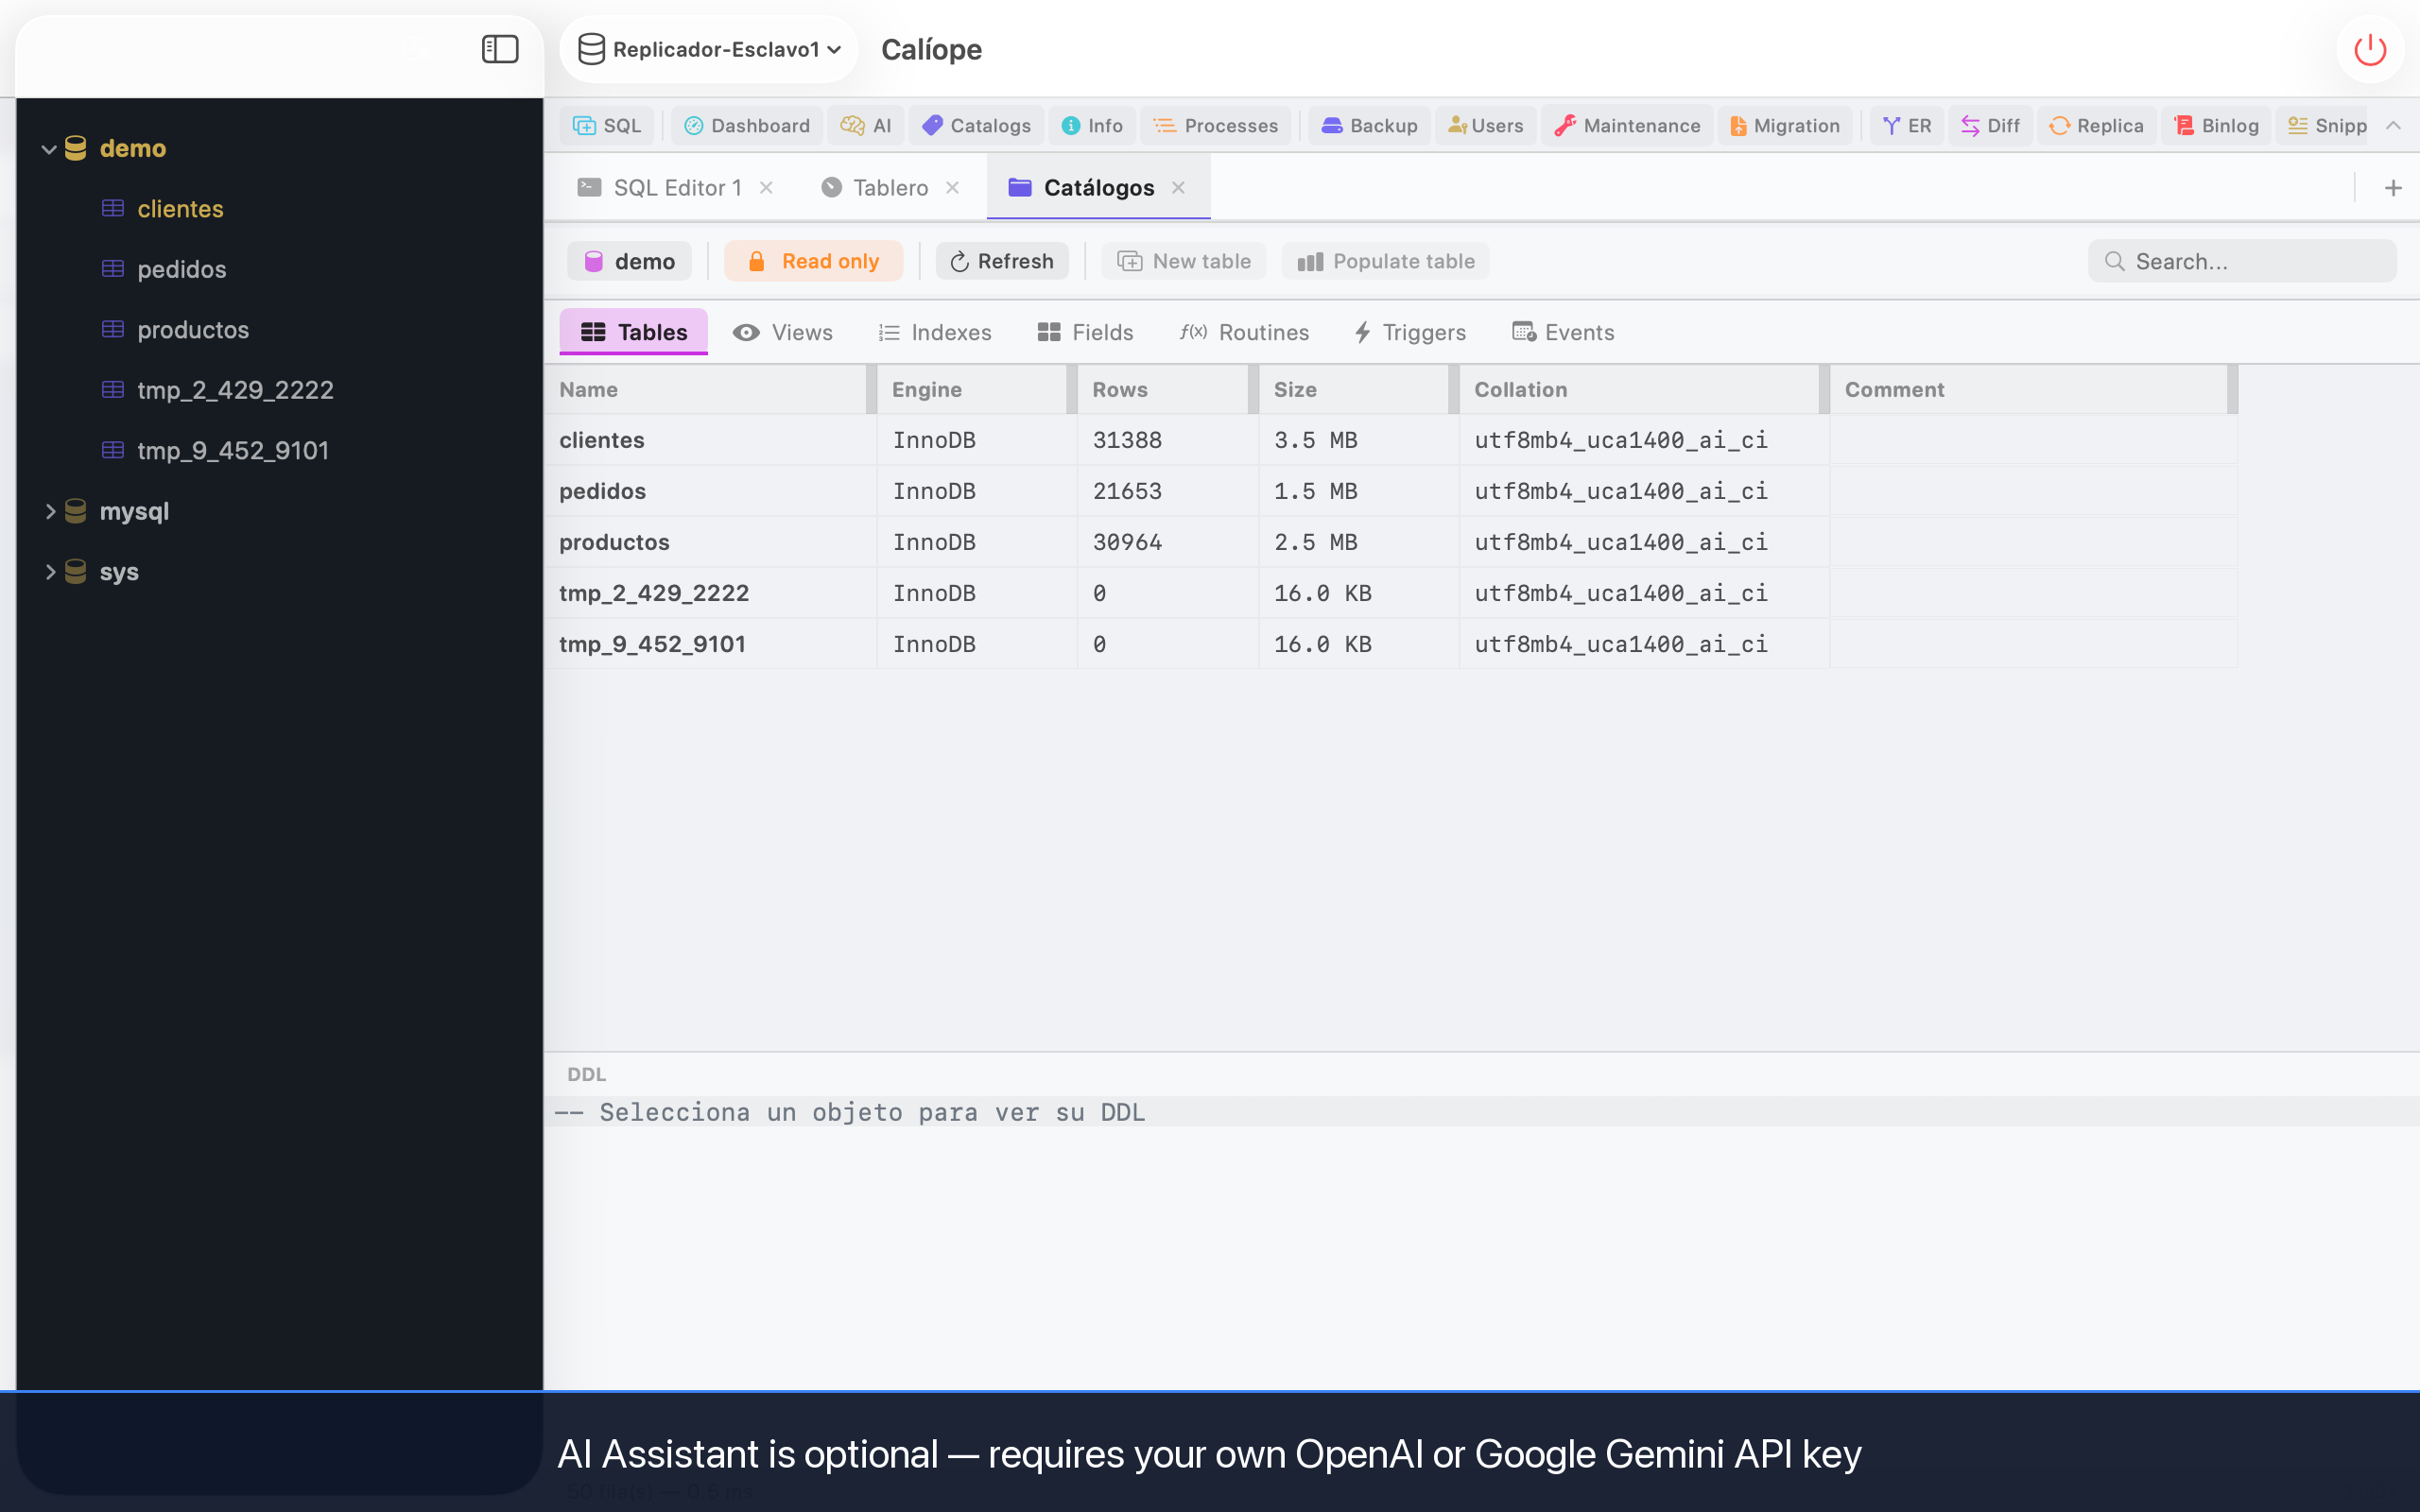Click the New table button

(1183, 261)
